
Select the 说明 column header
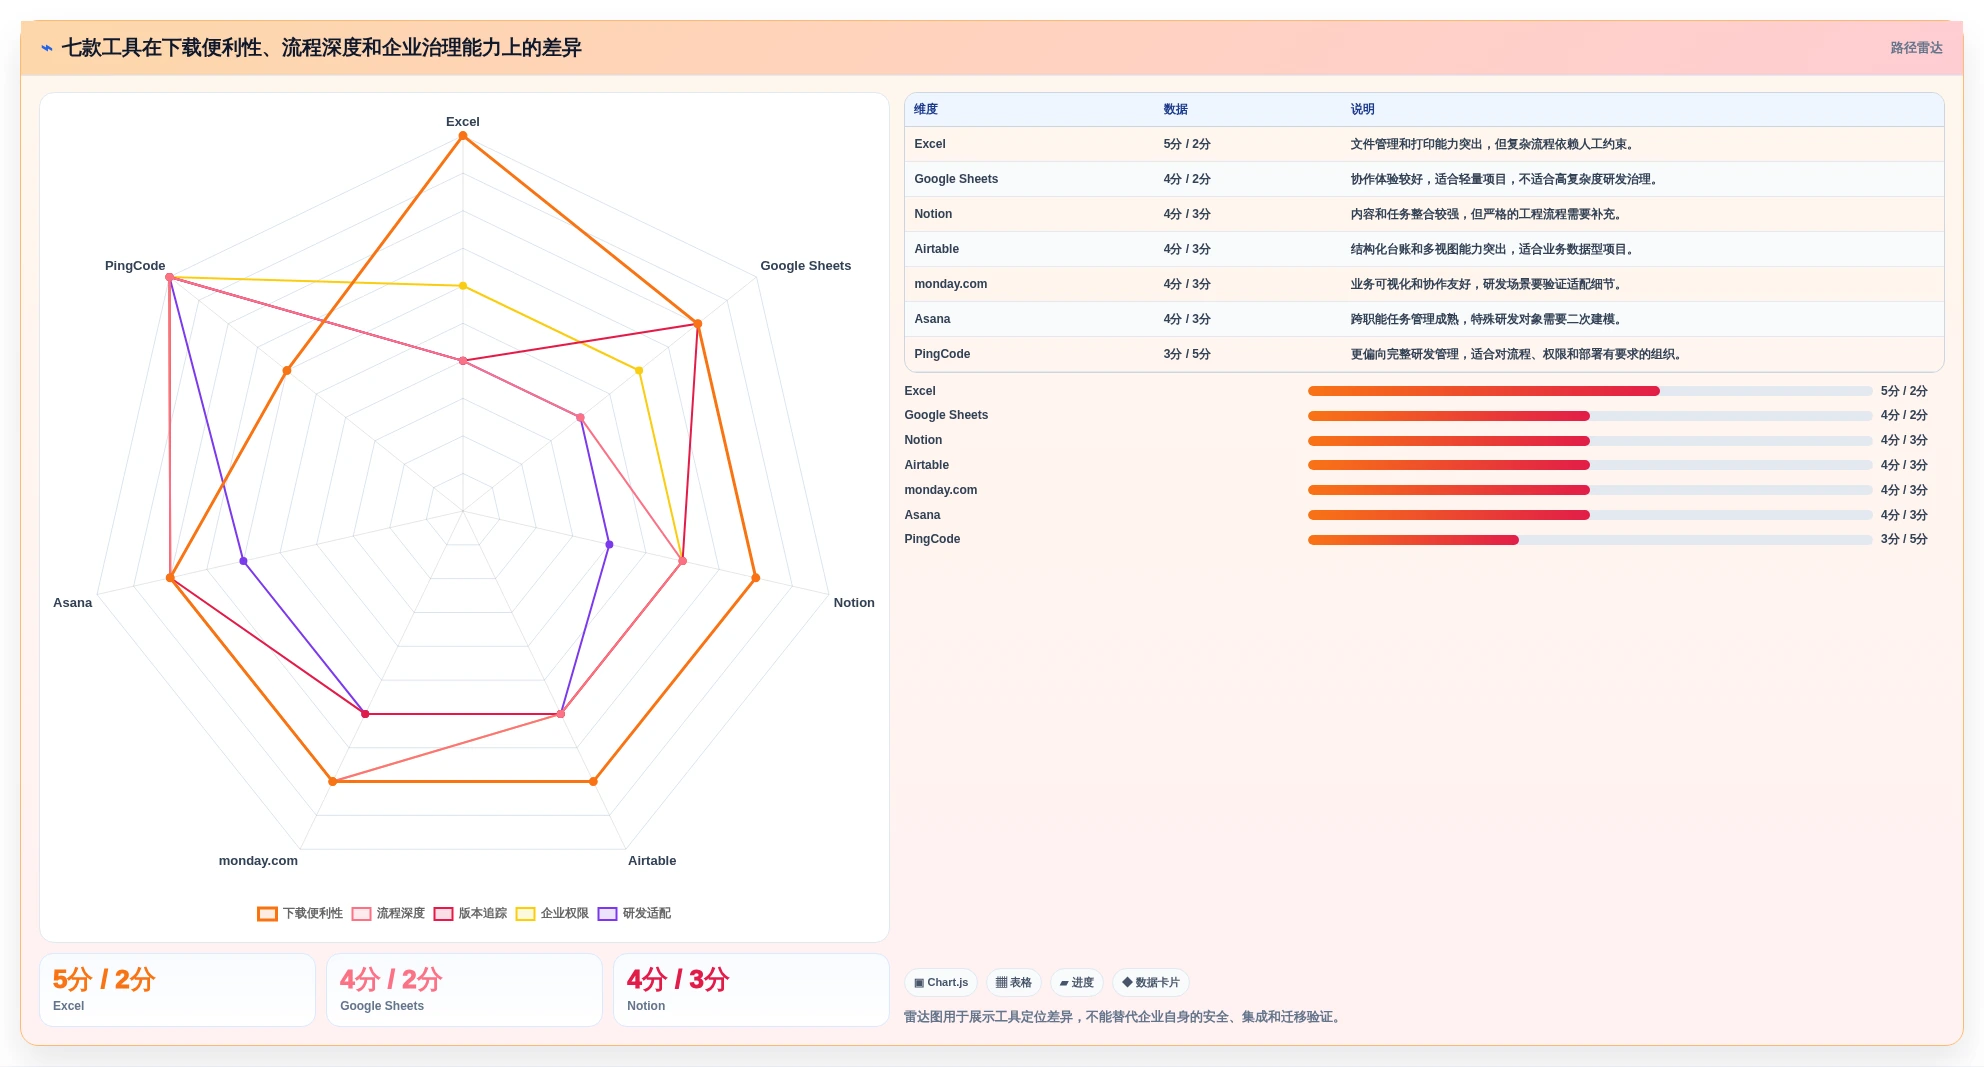tap(1362, 109)
